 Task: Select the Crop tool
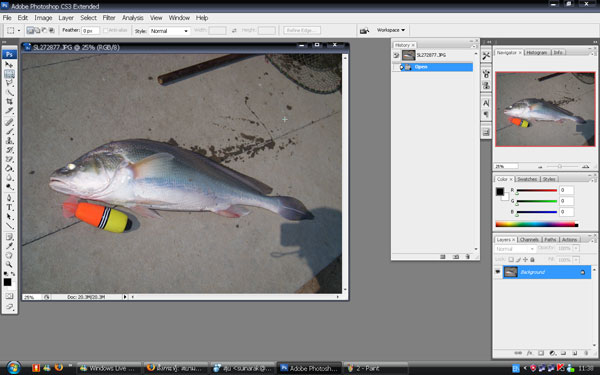click(9, 101)
